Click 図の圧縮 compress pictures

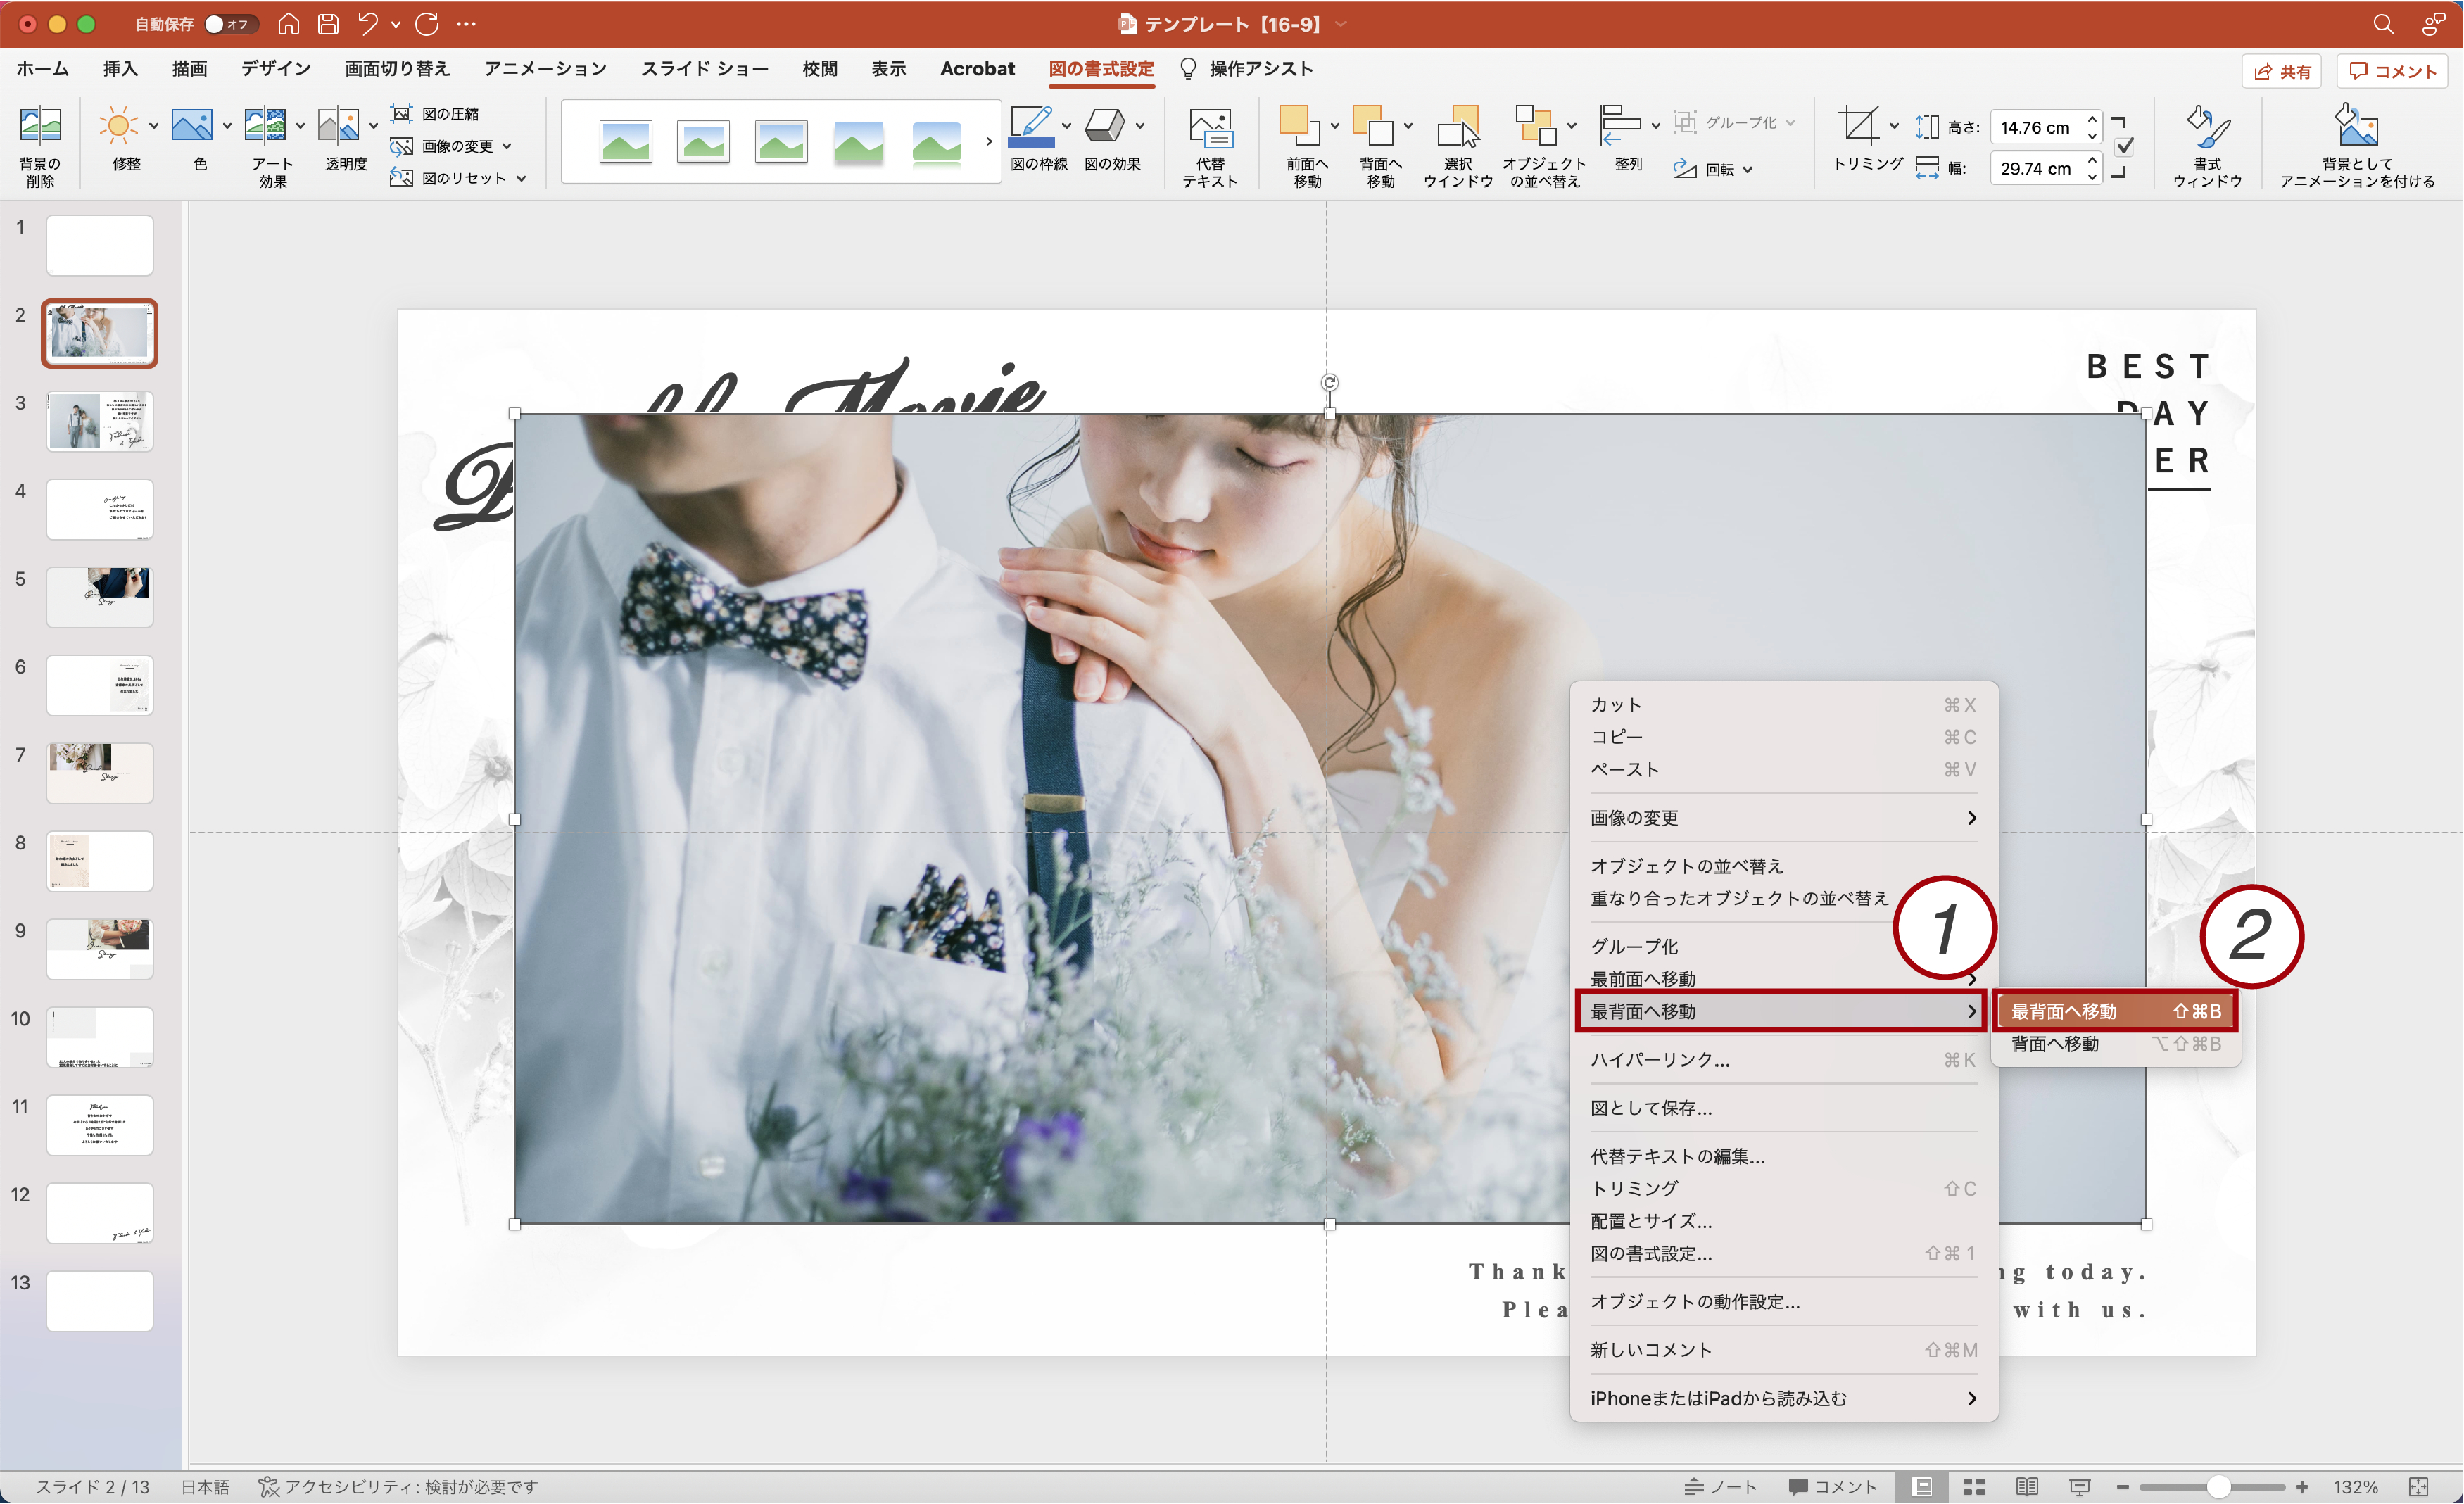click(436, 114)
